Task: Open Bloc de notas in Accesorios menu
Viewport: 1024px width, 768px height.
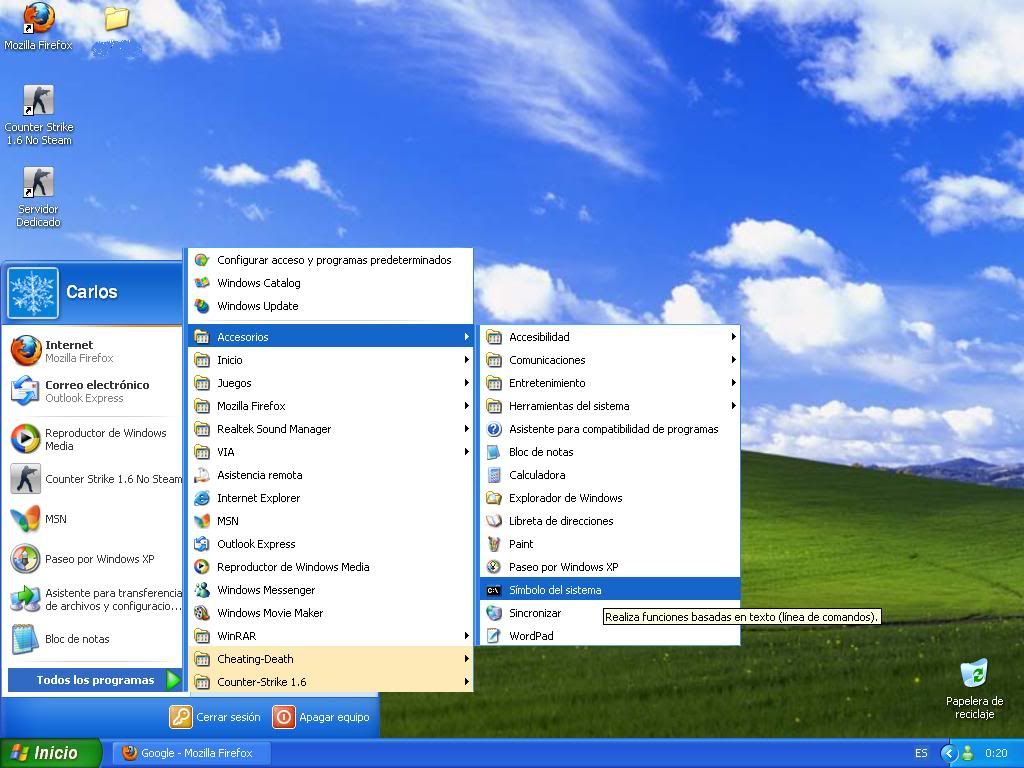Action: pyautogui.click(x=610, y=452)
